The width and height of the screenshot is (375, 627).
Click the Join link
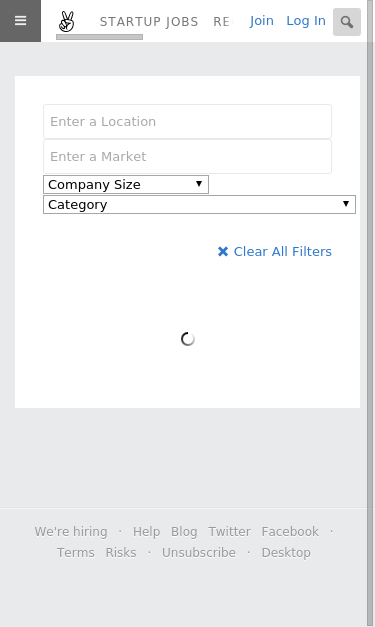[x=261, y=21]
